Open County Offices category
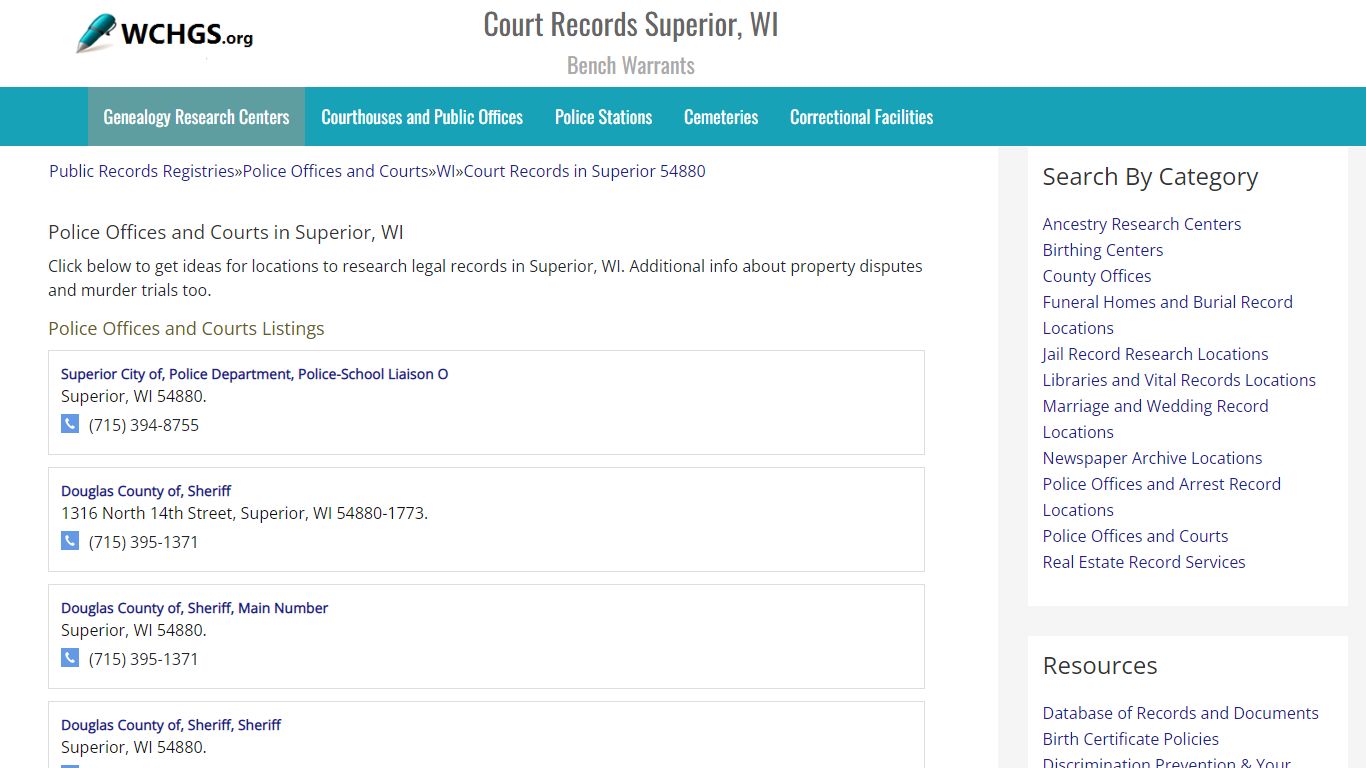1366x768 pixels. click(x=1097, y=276)
